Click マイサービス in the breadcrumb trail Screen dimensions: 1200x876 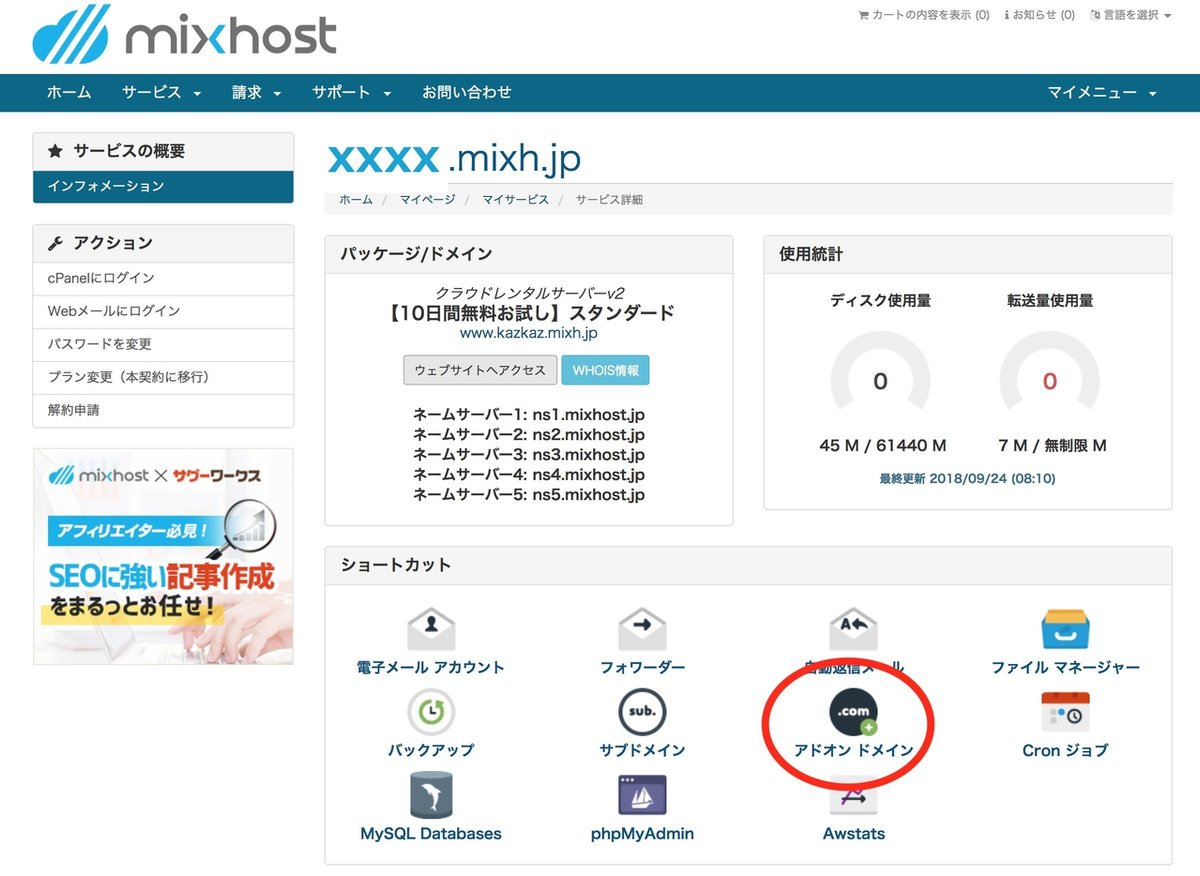point(515,200)
